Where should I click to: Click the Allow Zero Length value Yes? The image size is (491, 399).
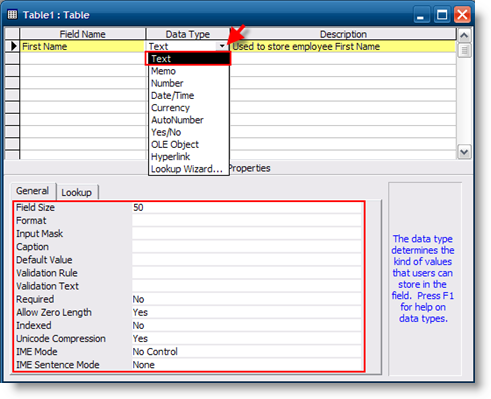pyautogui.click(x=247, y=312)
